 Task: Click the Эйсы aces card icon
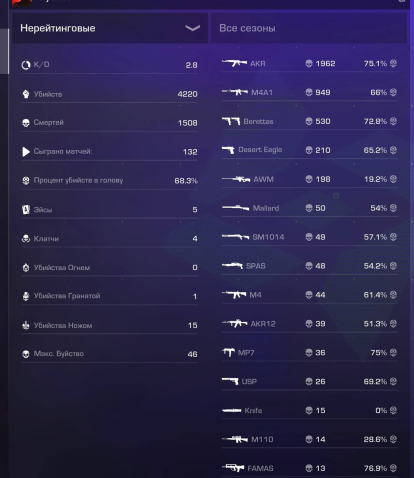click(x=26, y=210)
